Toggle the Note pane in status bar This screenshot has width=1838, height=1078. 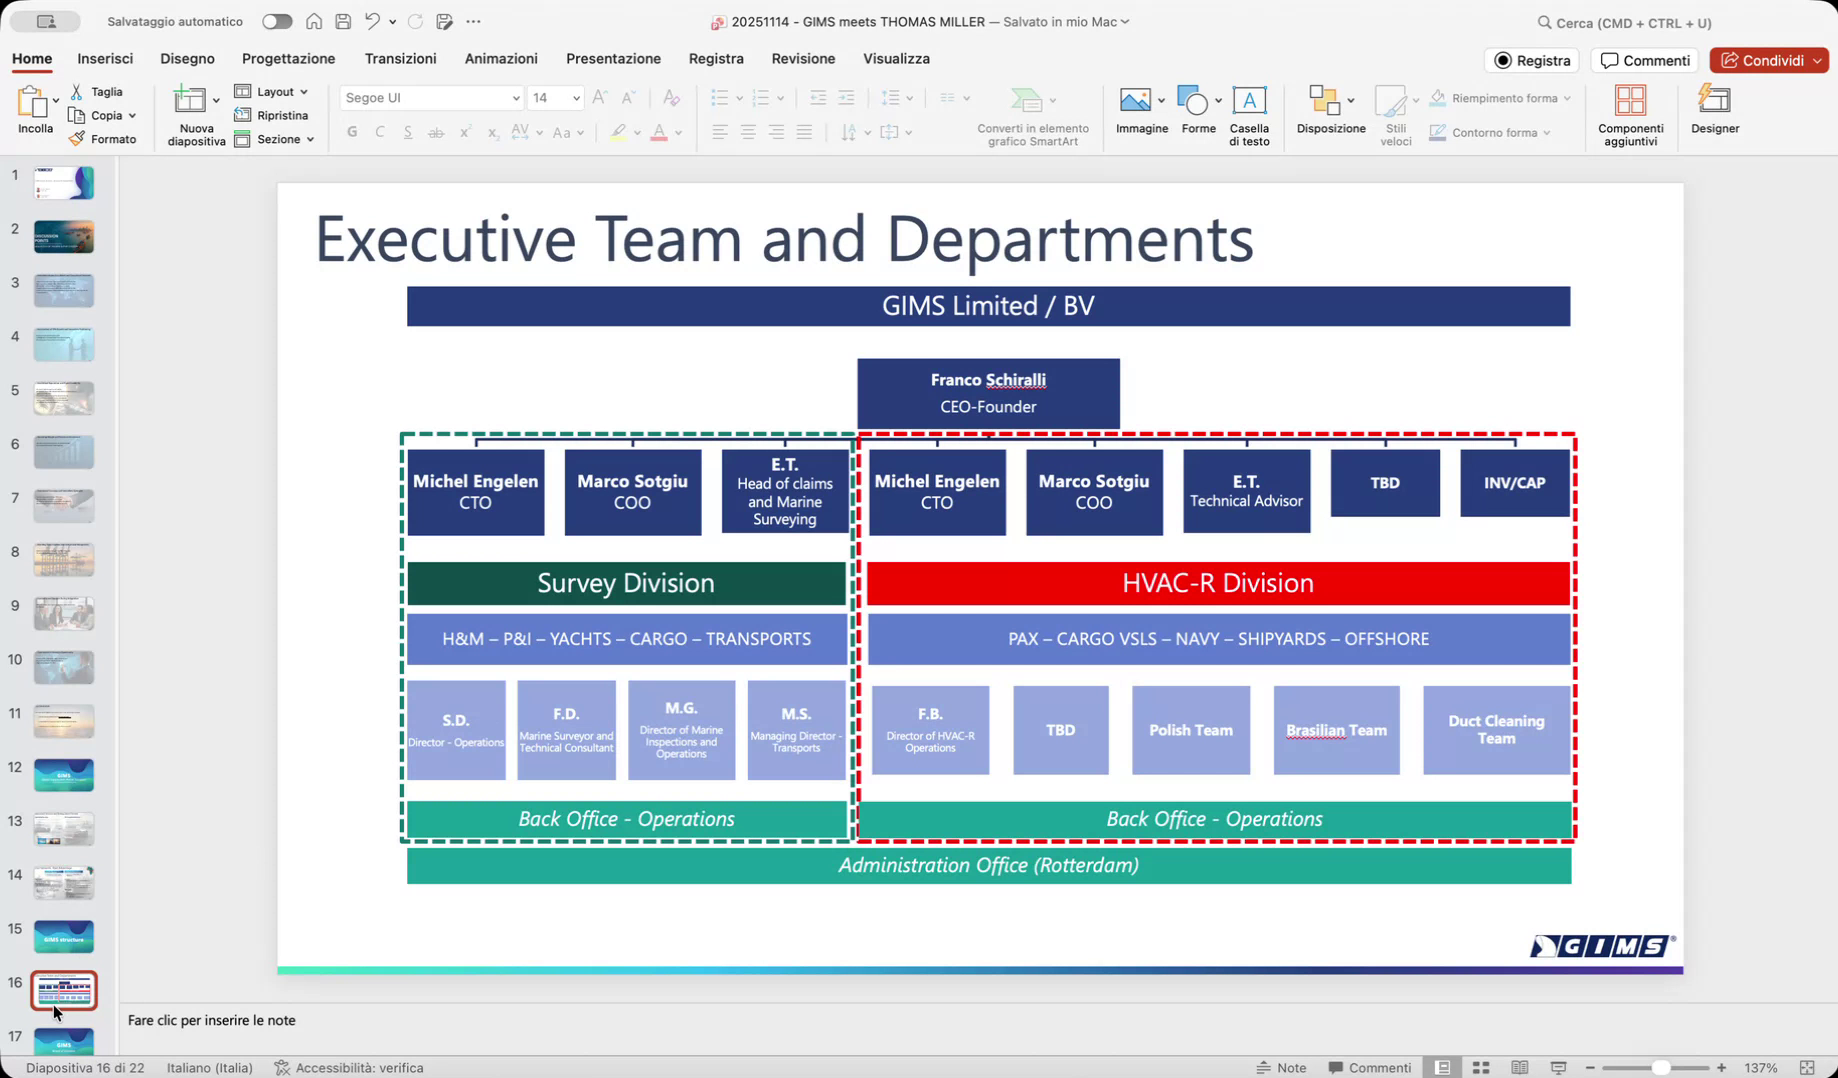click(1281, 1068)
